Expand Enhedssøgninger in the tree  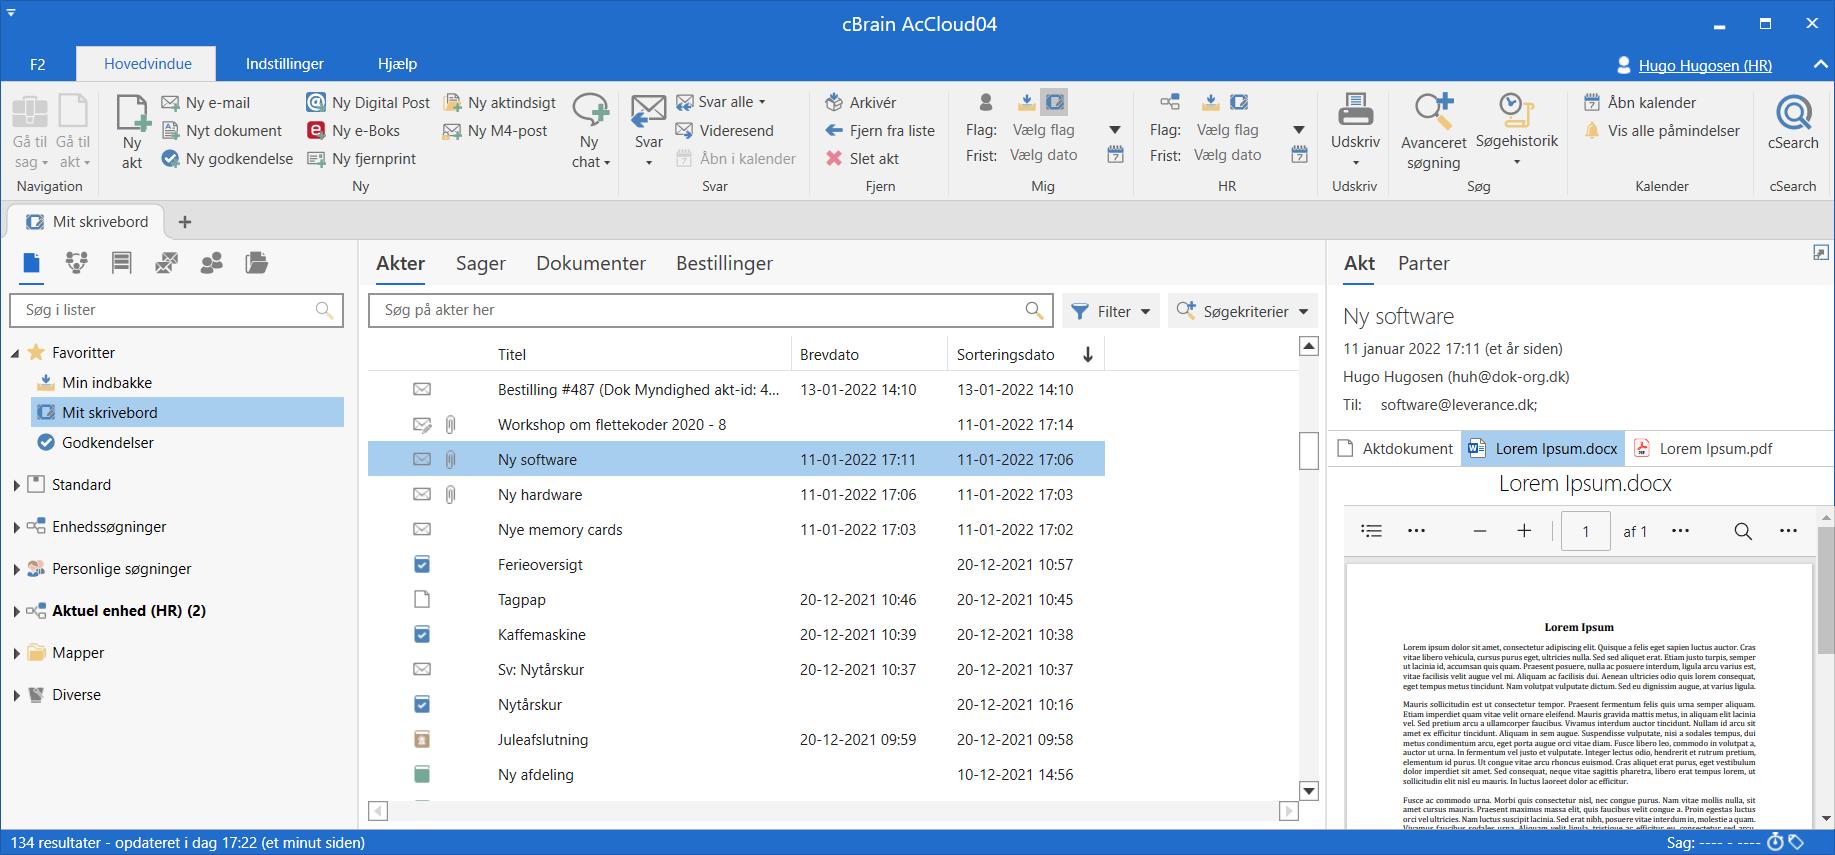(16, 527)
